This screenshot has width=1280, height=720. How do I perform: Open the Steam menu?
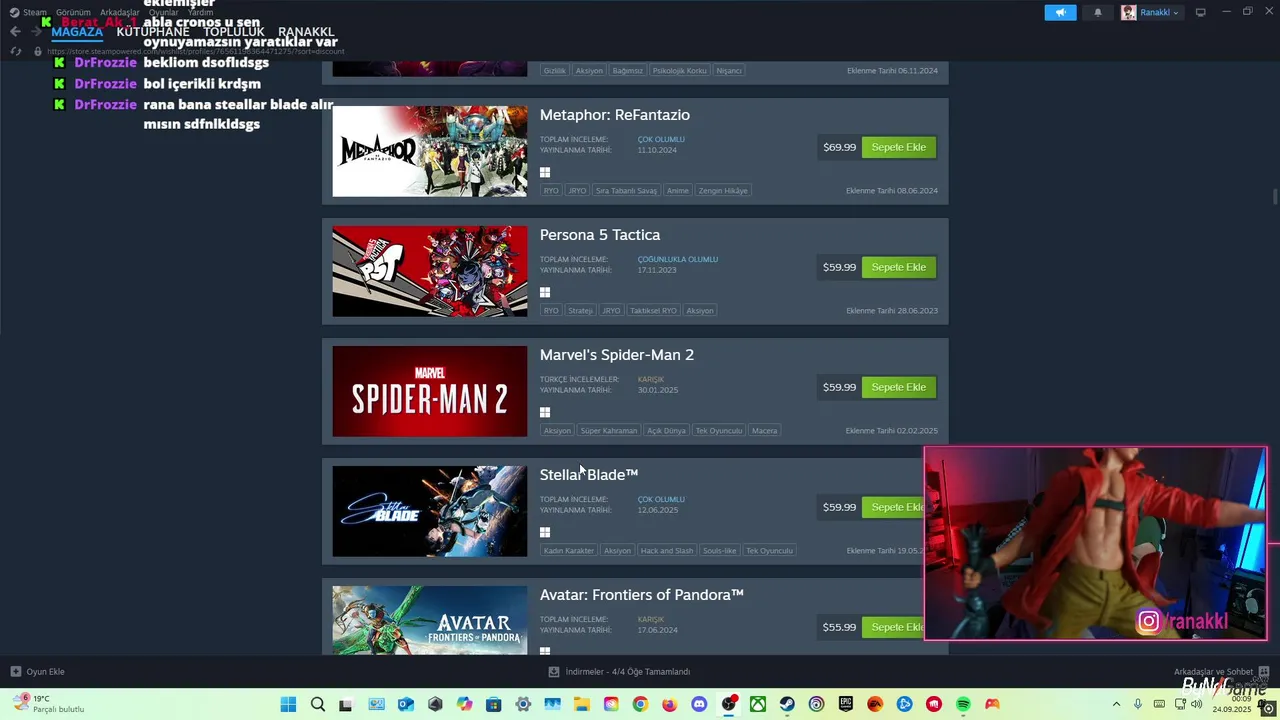(x=29, y=13)
